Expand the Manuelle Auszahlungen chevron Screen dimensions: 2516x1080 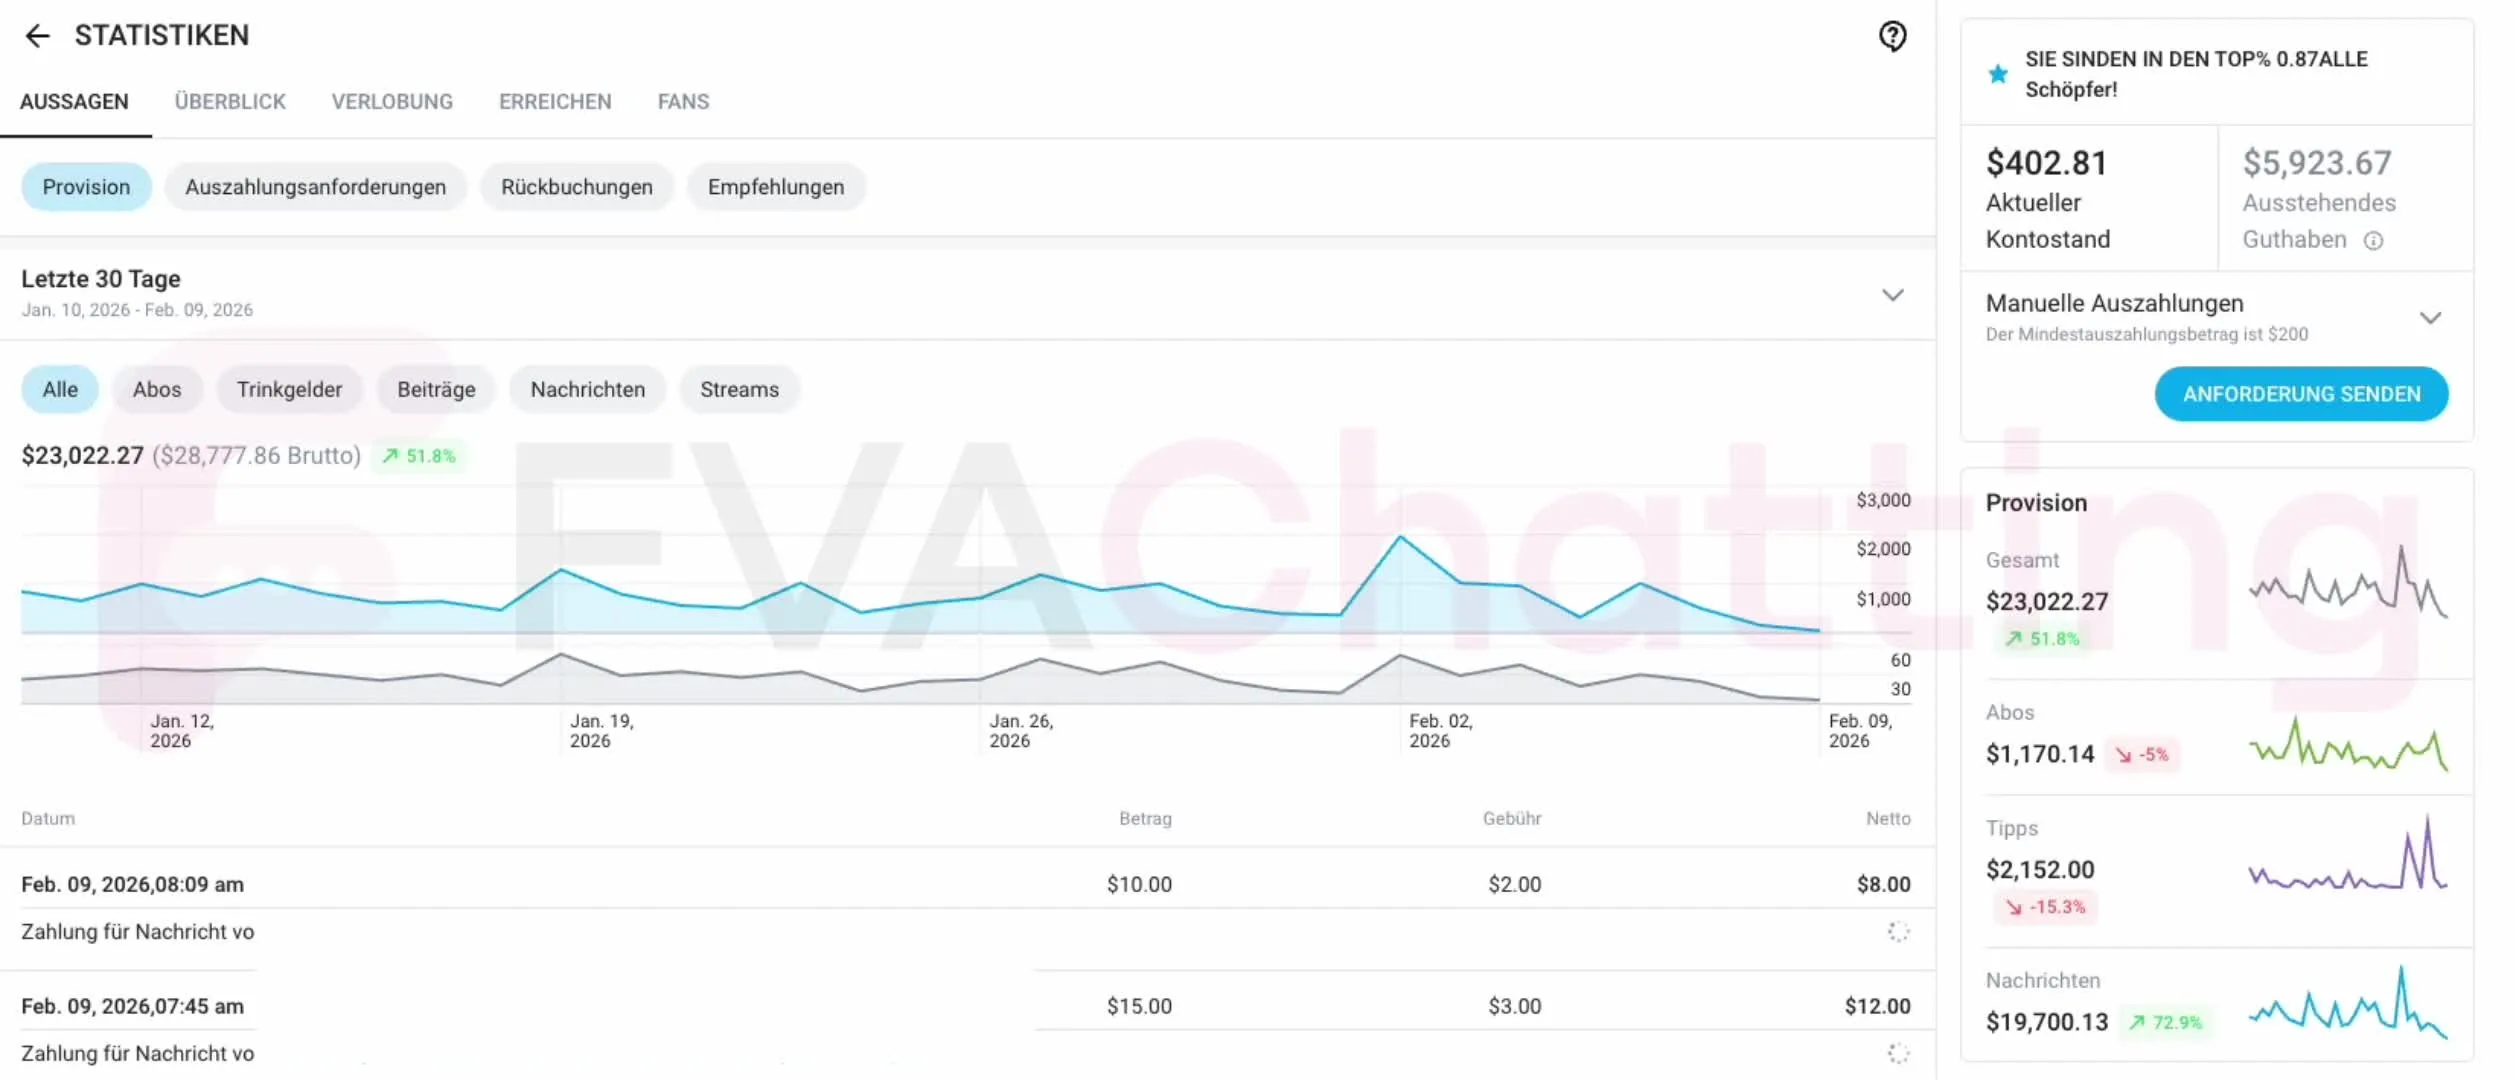click(2430, 318)
